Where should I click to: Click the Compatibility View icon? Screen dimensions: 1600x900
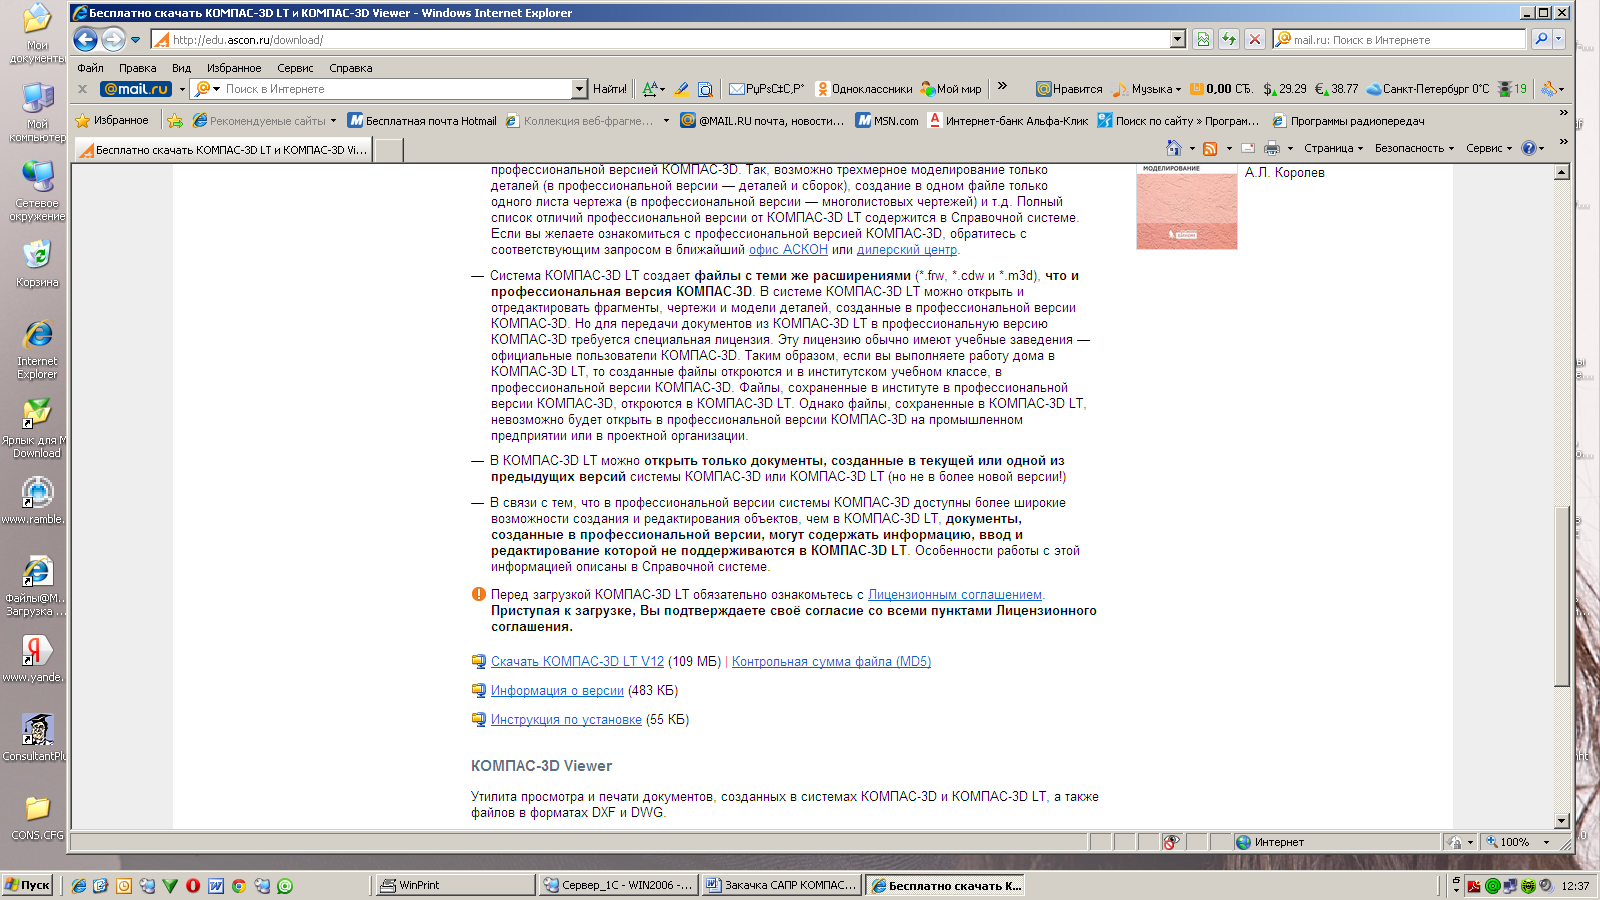coord(1203,40)
